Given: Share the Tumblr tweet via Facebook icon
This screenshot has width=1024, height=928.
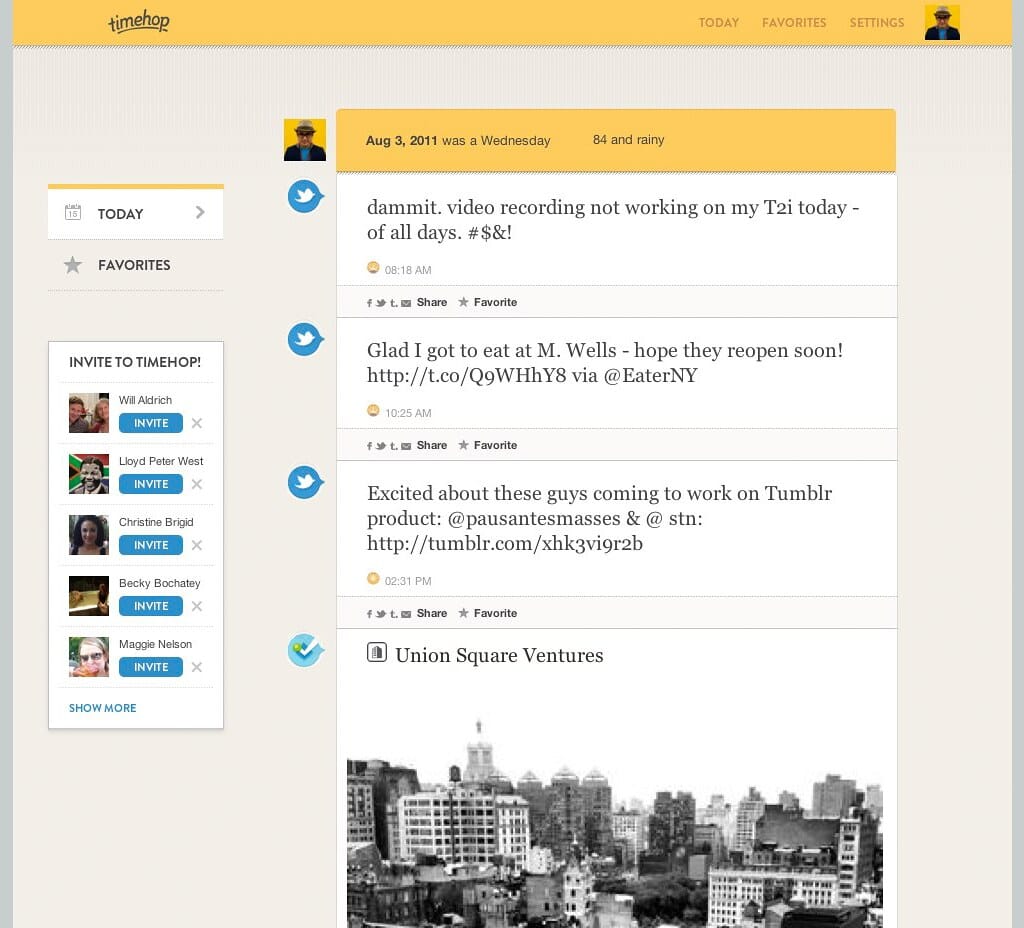Looking at the screenshot, I should [370, 614].
